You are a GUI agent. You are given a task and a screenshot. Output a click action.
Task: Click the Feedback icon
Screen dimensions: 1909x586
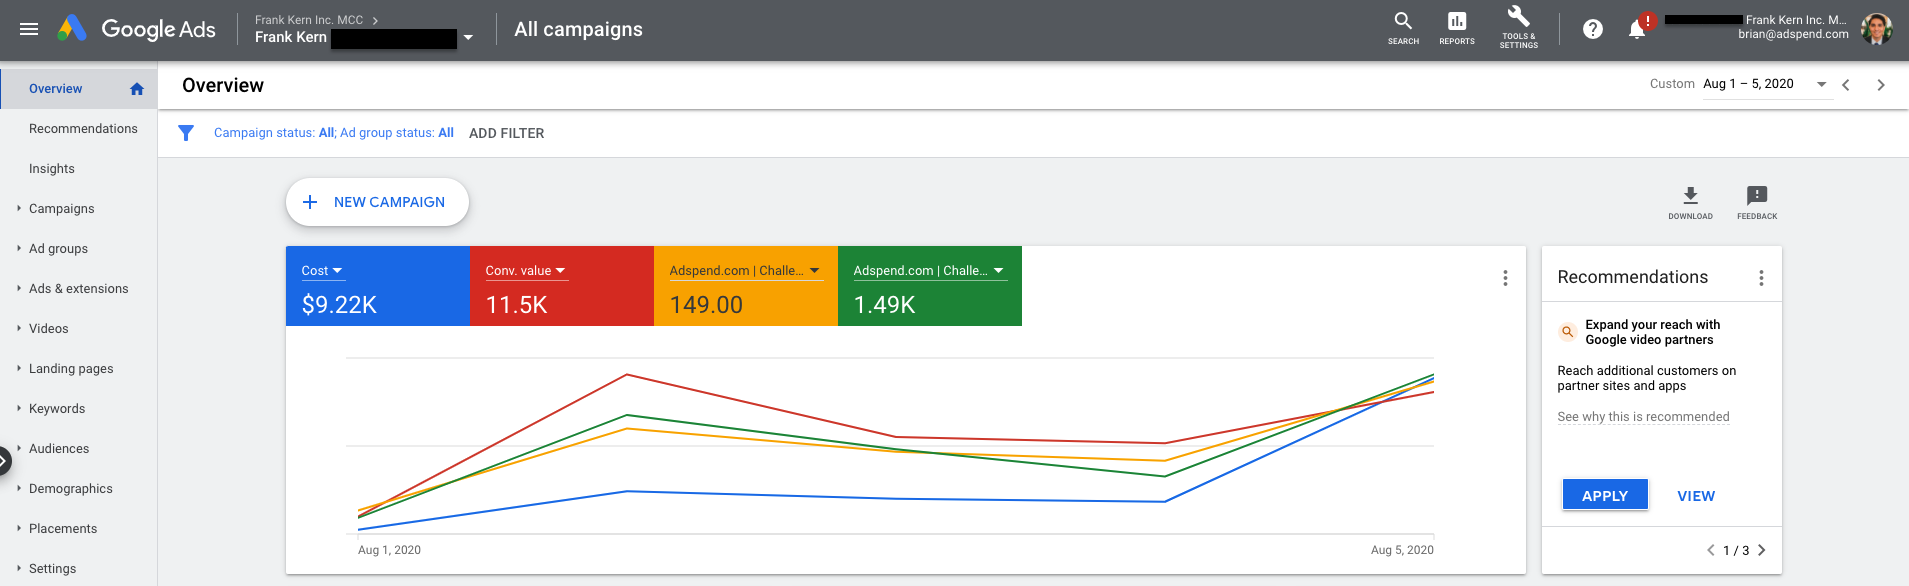click(1757, 202)
